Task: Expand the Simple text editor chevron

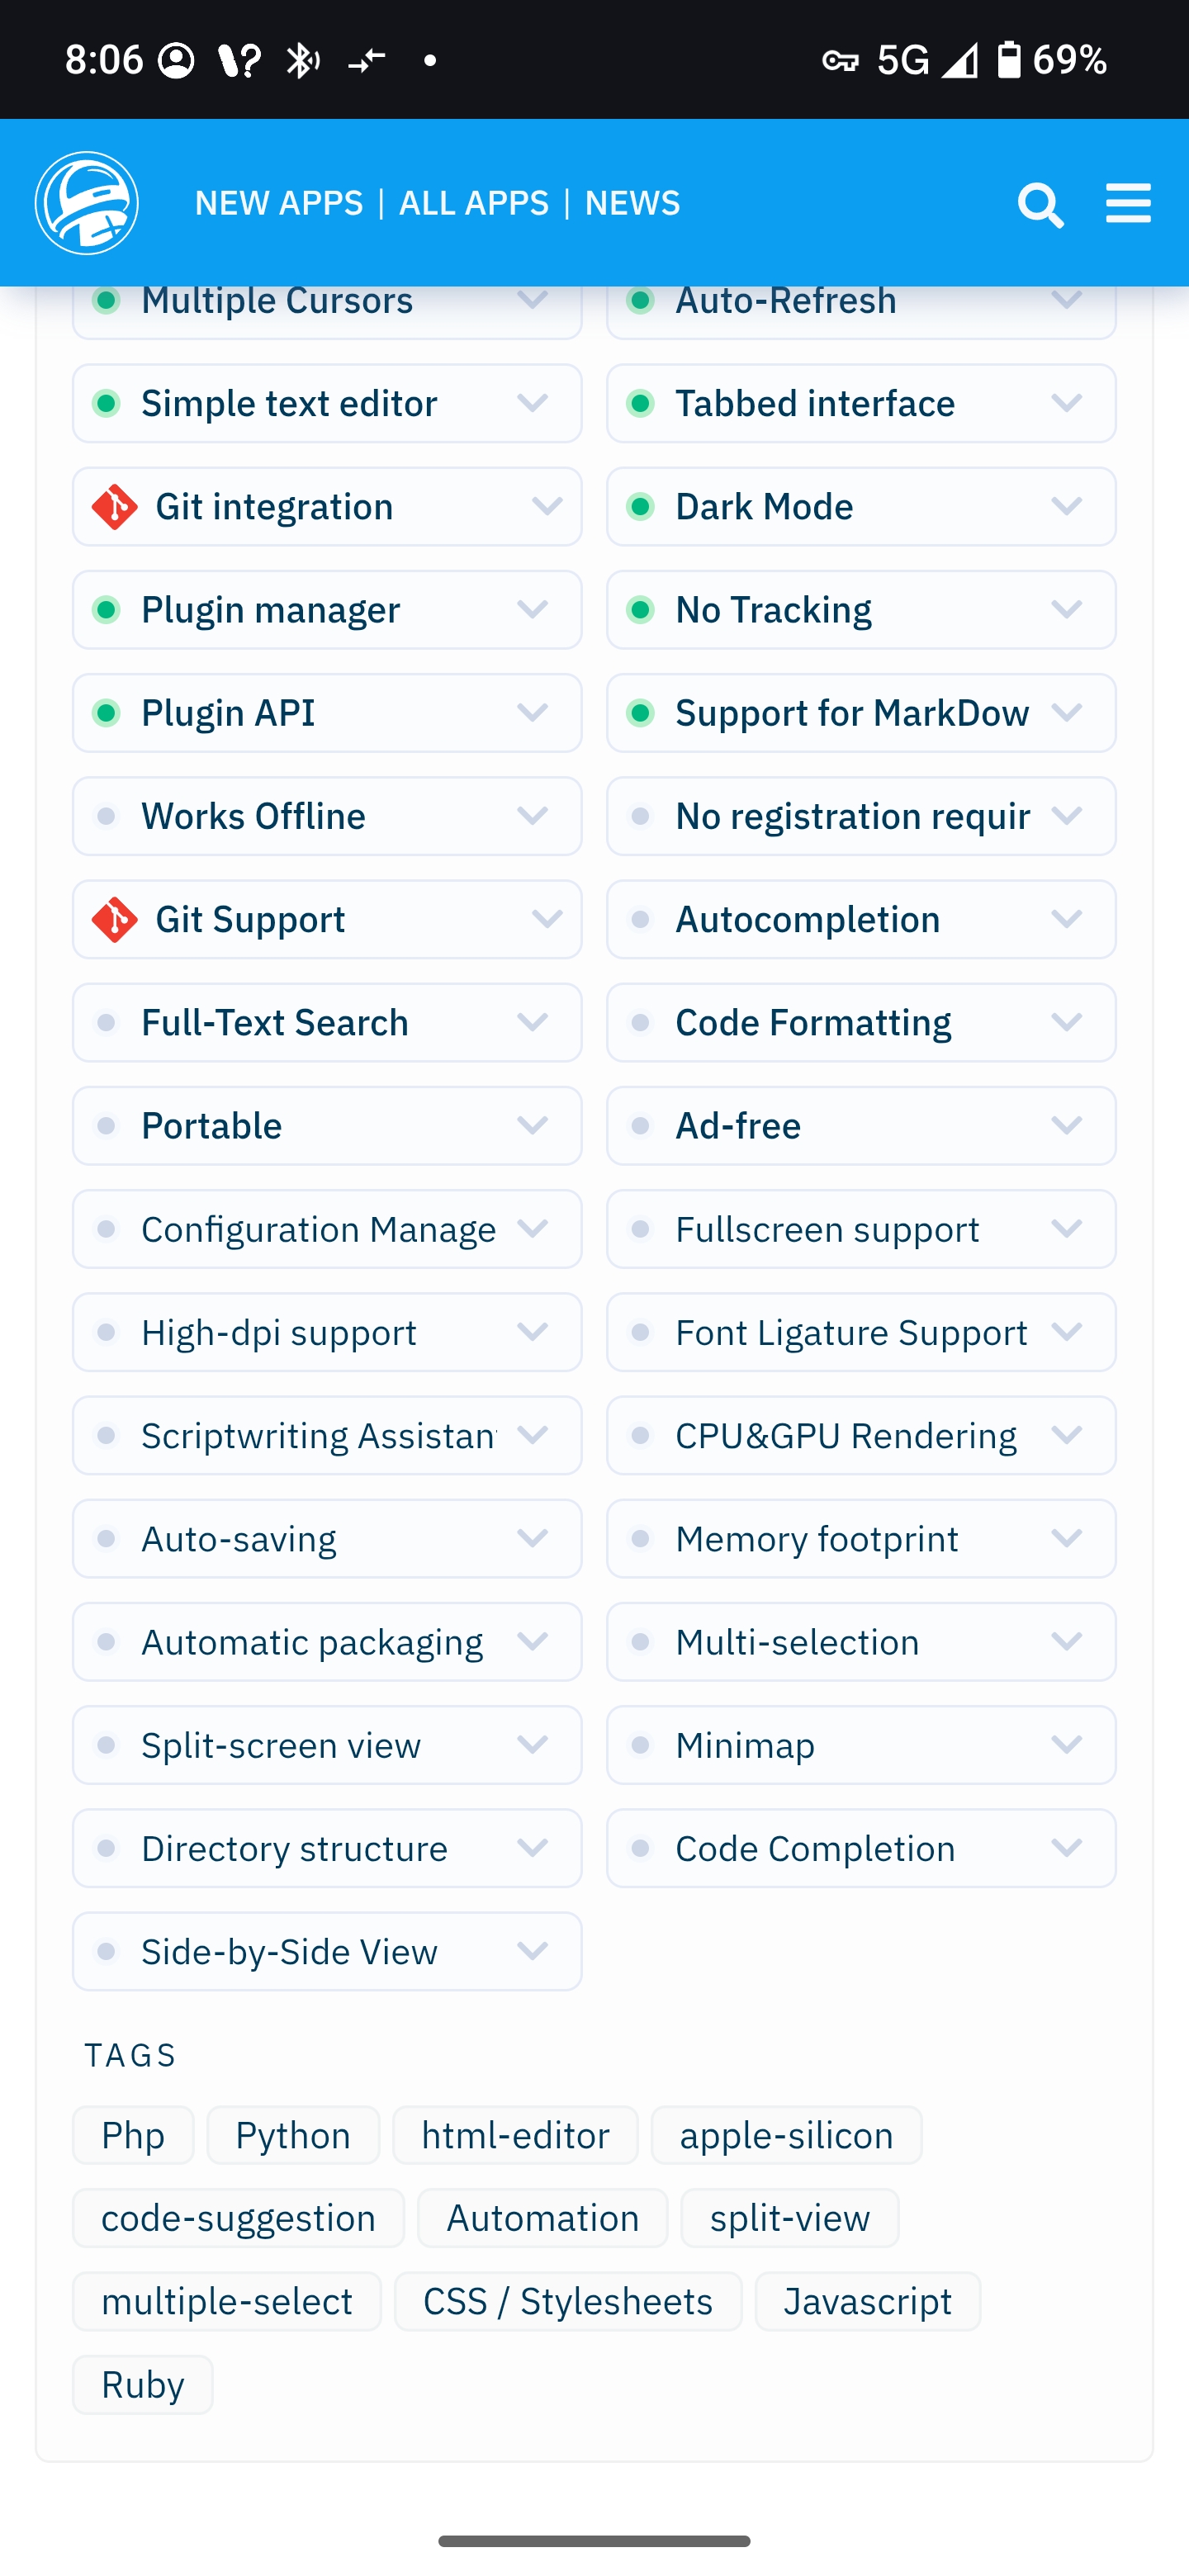Action: [x=532, y=403]
